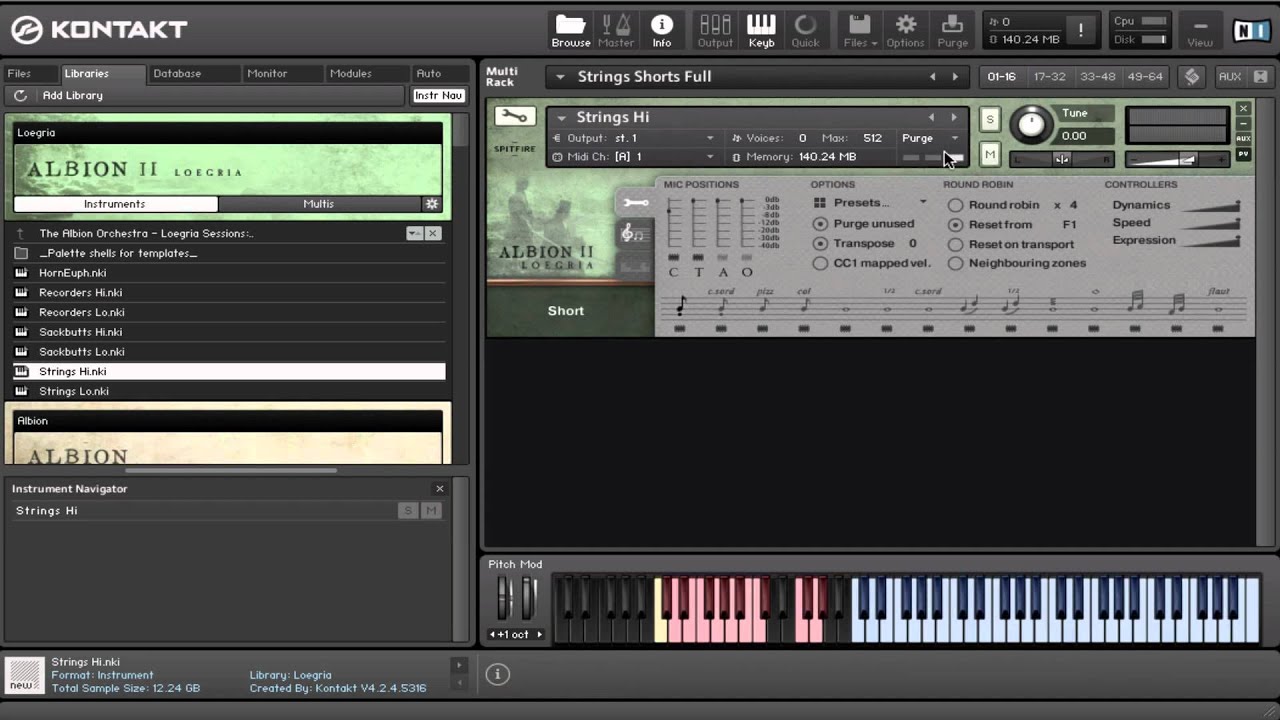Select the col legno articulation note
The height and width of the screenshot is (720, 1280).
pyautogui.click(x=804, y=304)
